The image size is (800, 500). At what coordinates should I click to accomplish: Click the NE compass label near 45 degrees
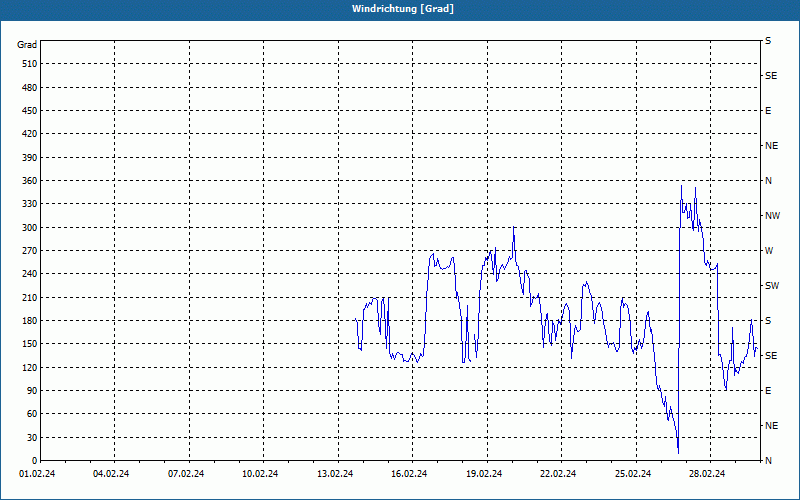(771, 426)
